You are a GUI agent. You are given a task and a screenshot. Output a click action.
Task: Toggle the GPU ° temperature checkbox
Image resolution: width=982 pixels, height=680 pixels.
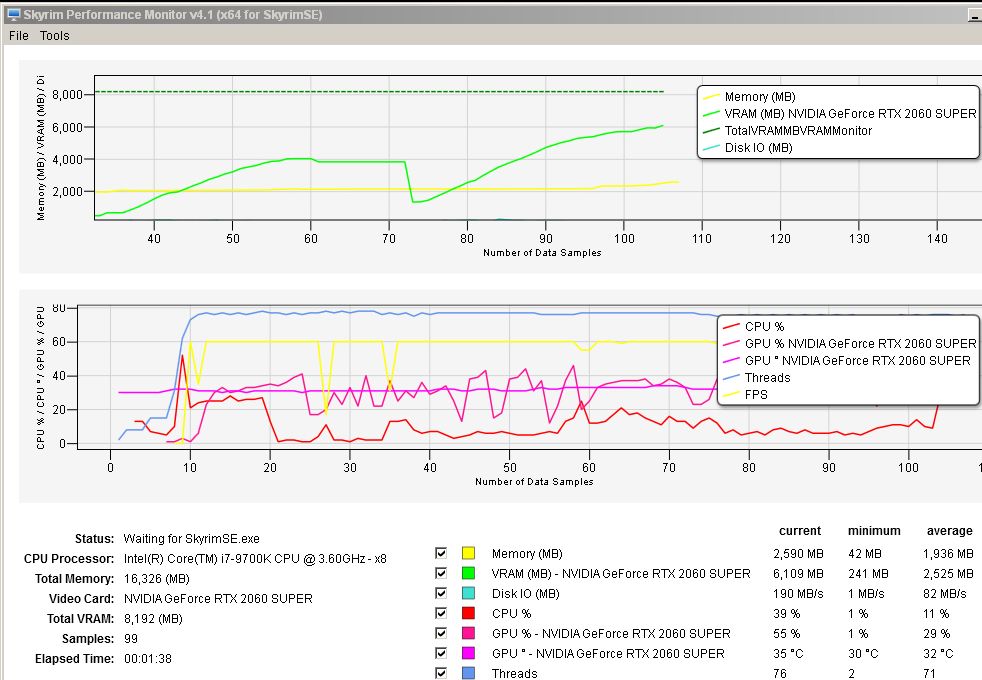click(x=441, y=654)
